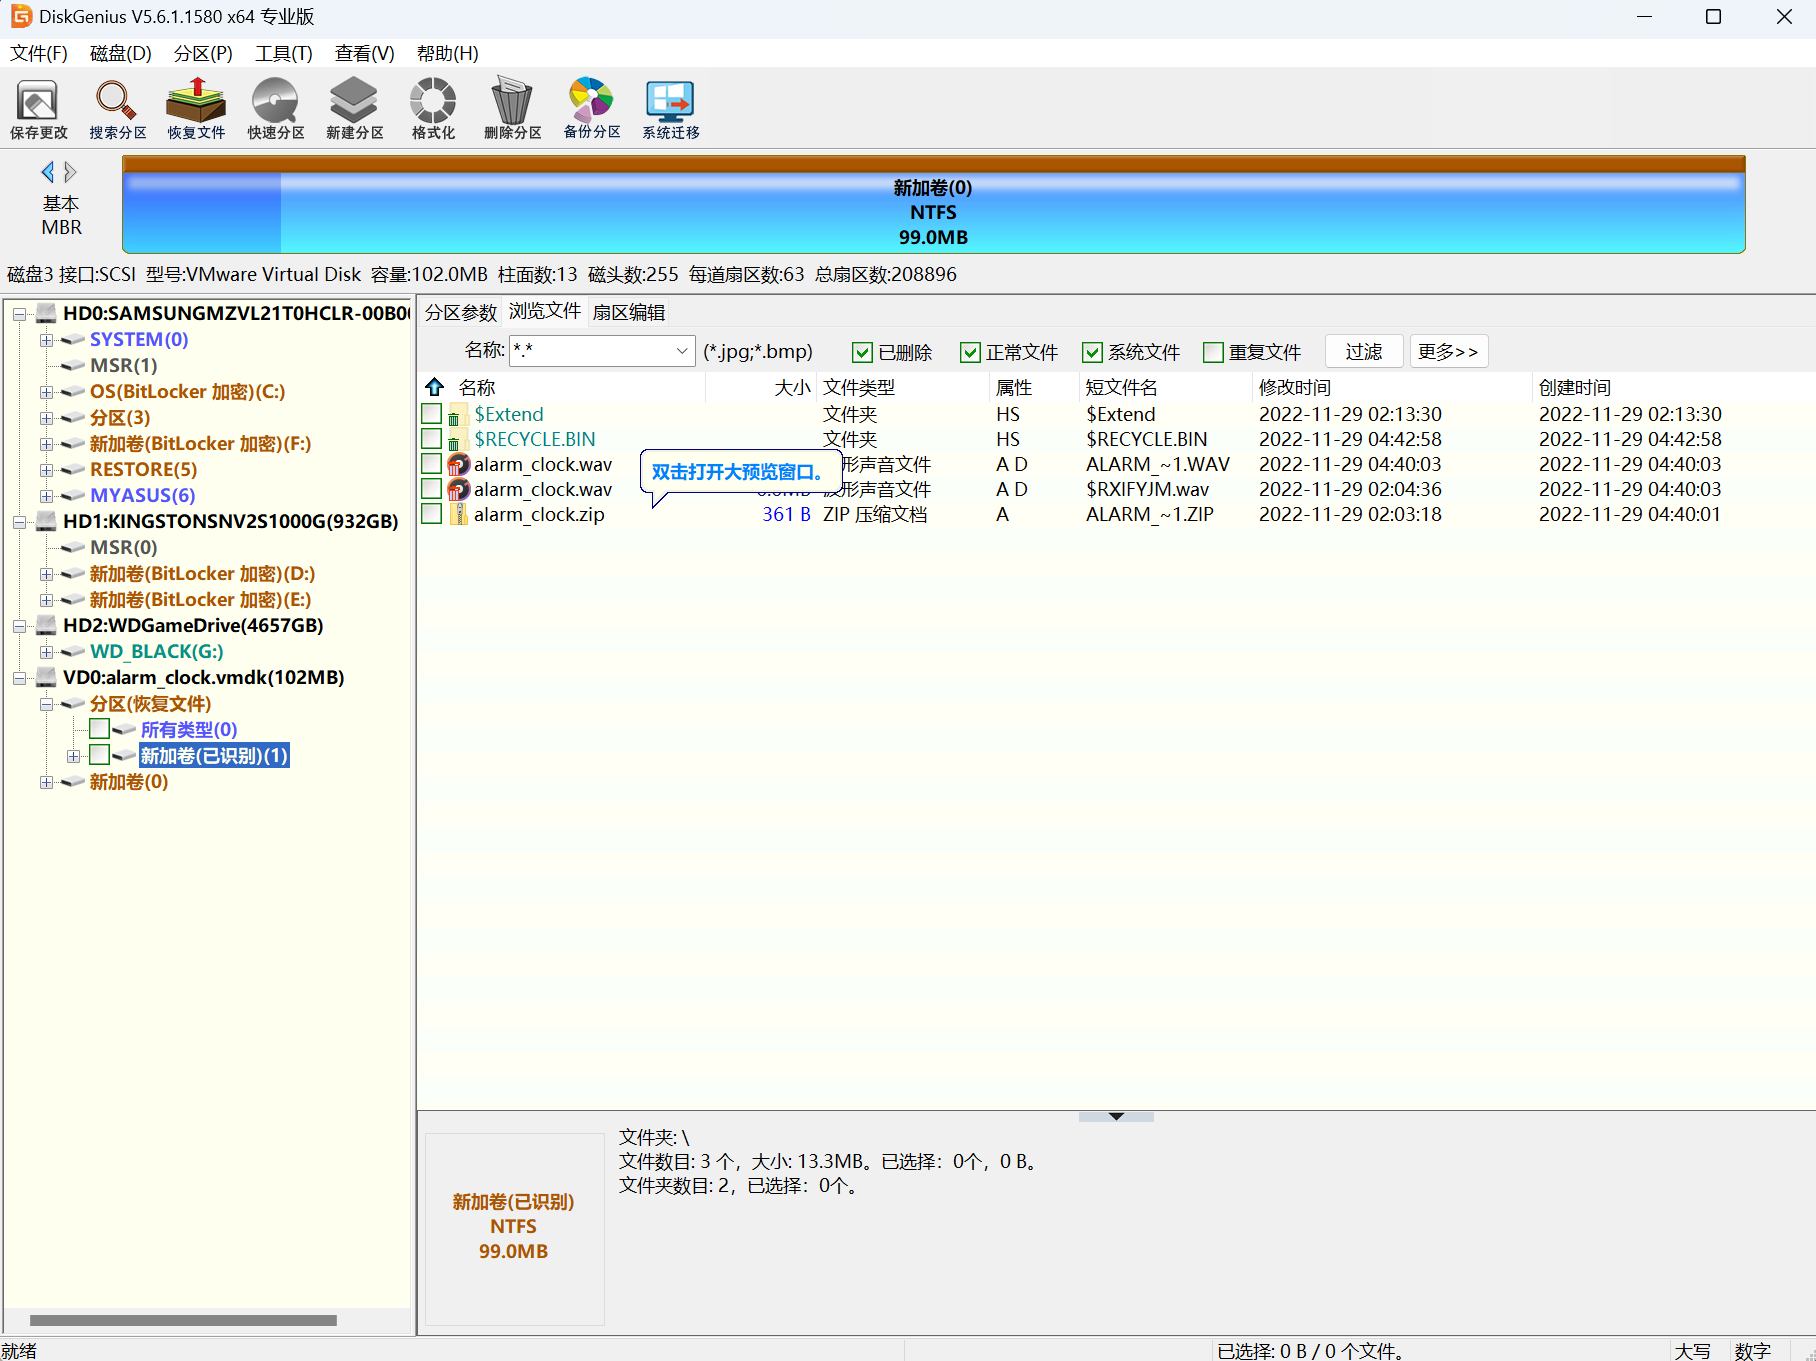Click the VD0 alarm_clock.vmdk disk icon
Screen dimensions: 1816x1361
click(x=46, y=677)
